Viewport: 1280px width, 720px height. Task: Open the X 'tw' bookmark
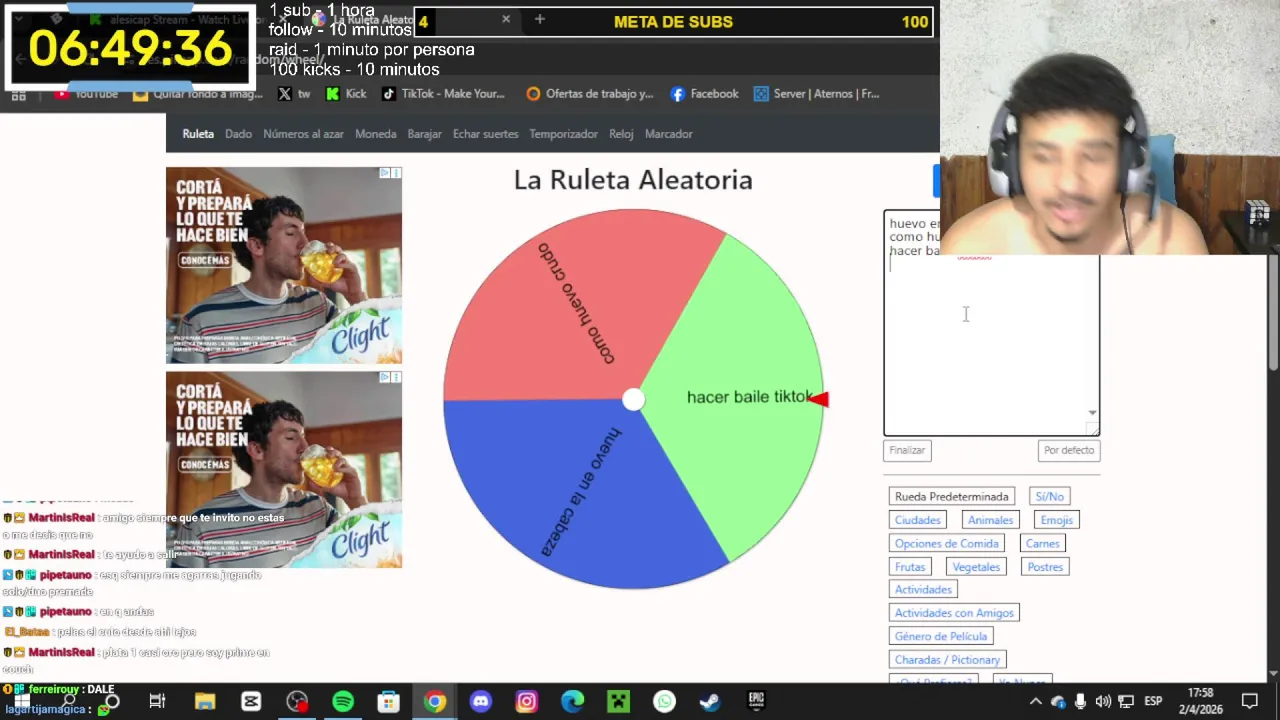pyautogui.click(x=294, y=94)
